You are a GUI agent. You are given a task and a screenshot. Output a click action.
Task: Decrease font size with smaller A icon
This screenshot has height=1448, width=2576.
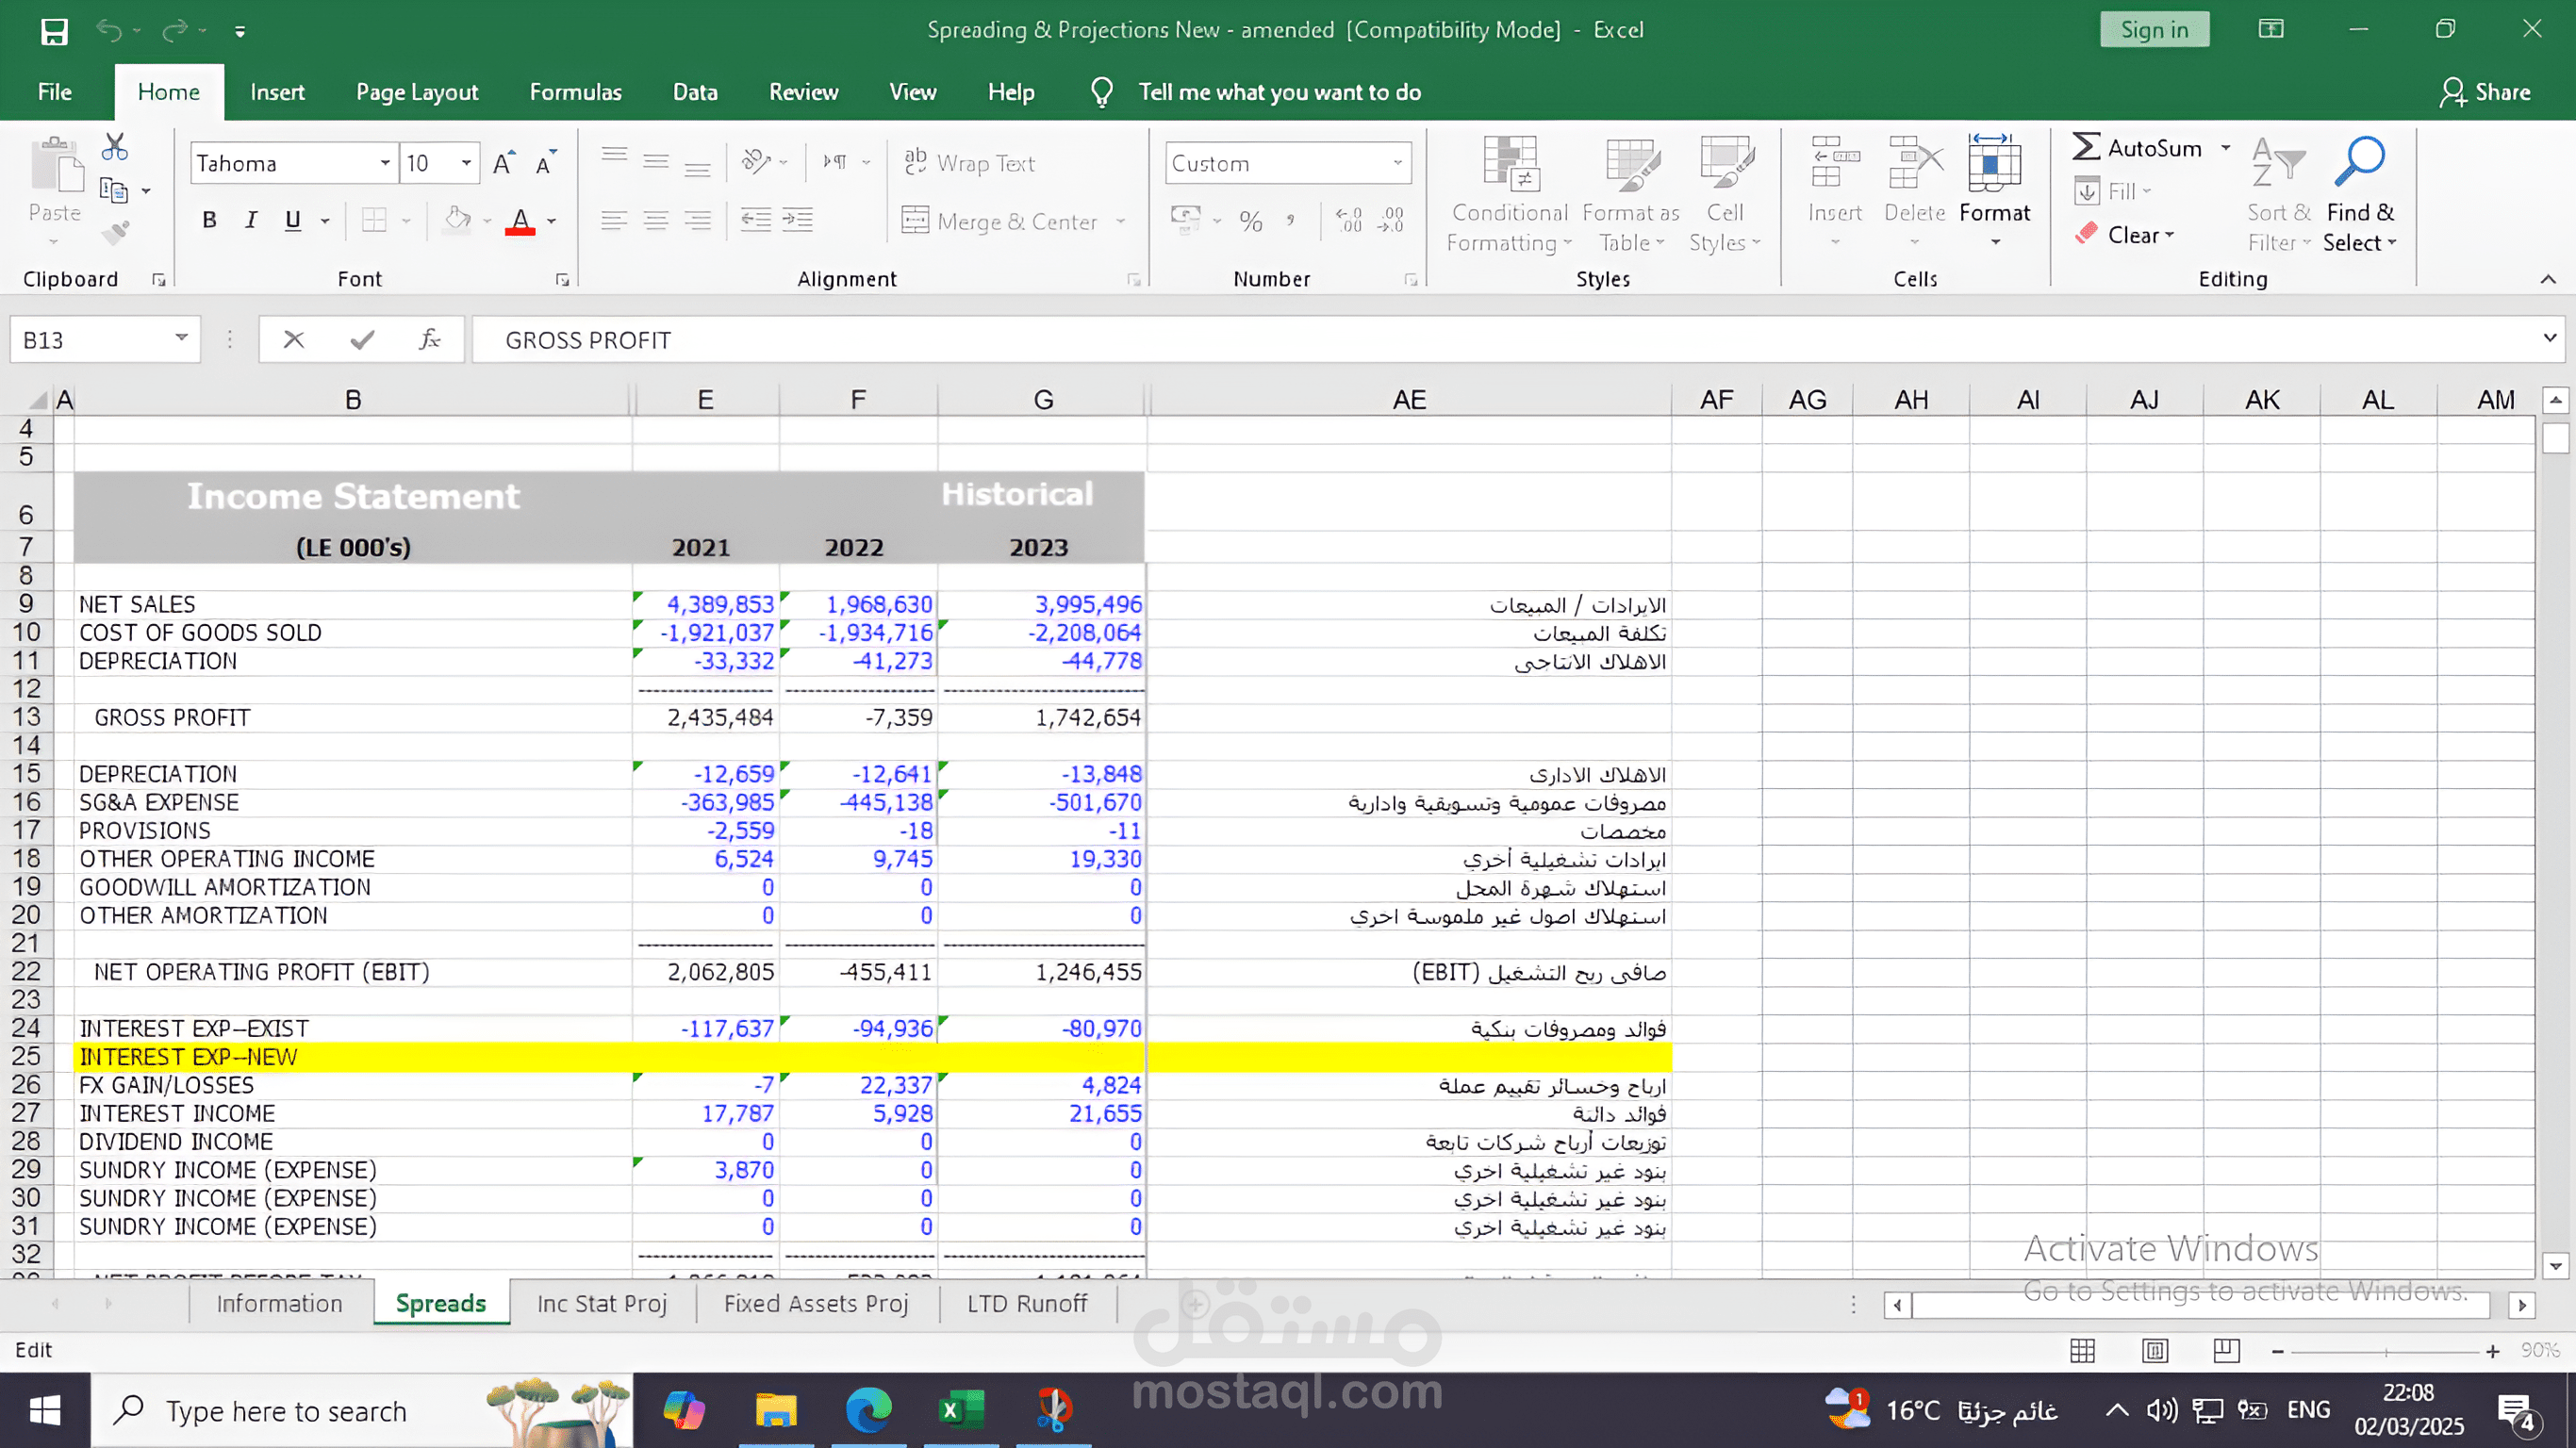click(545, 163)
